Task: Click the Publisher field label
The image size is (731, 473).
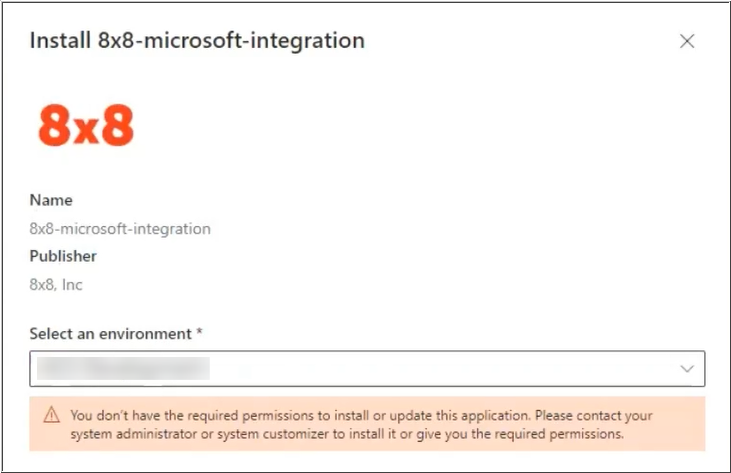Action: pos(63,256)
